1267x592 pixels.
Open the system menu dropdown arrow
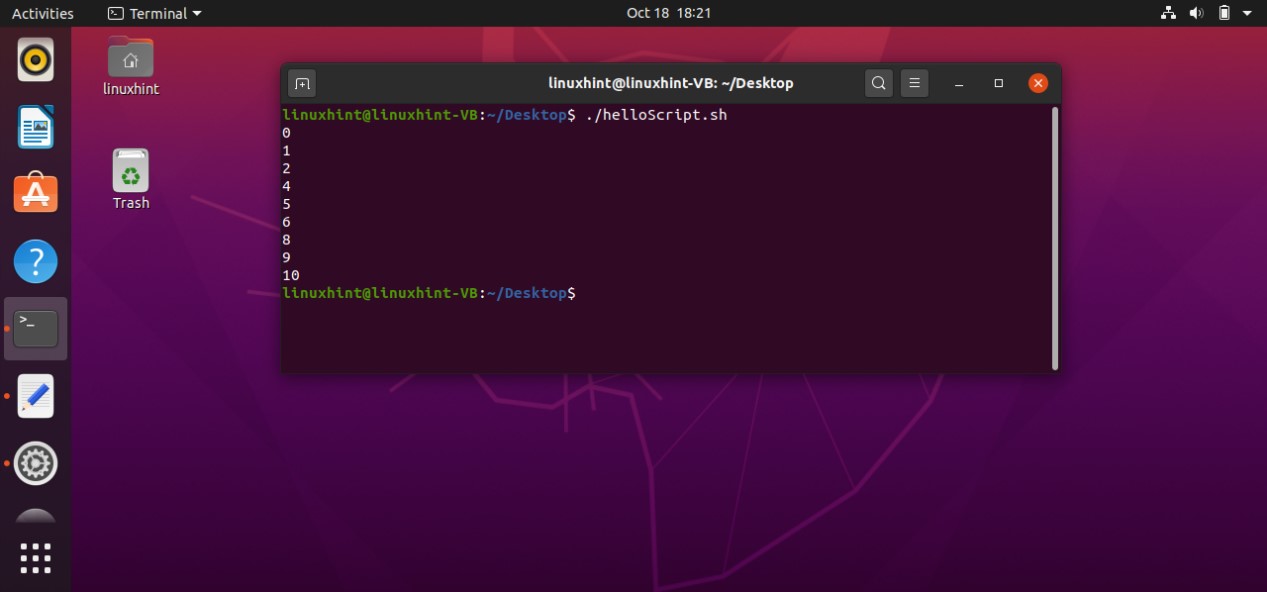(1248, 13)
